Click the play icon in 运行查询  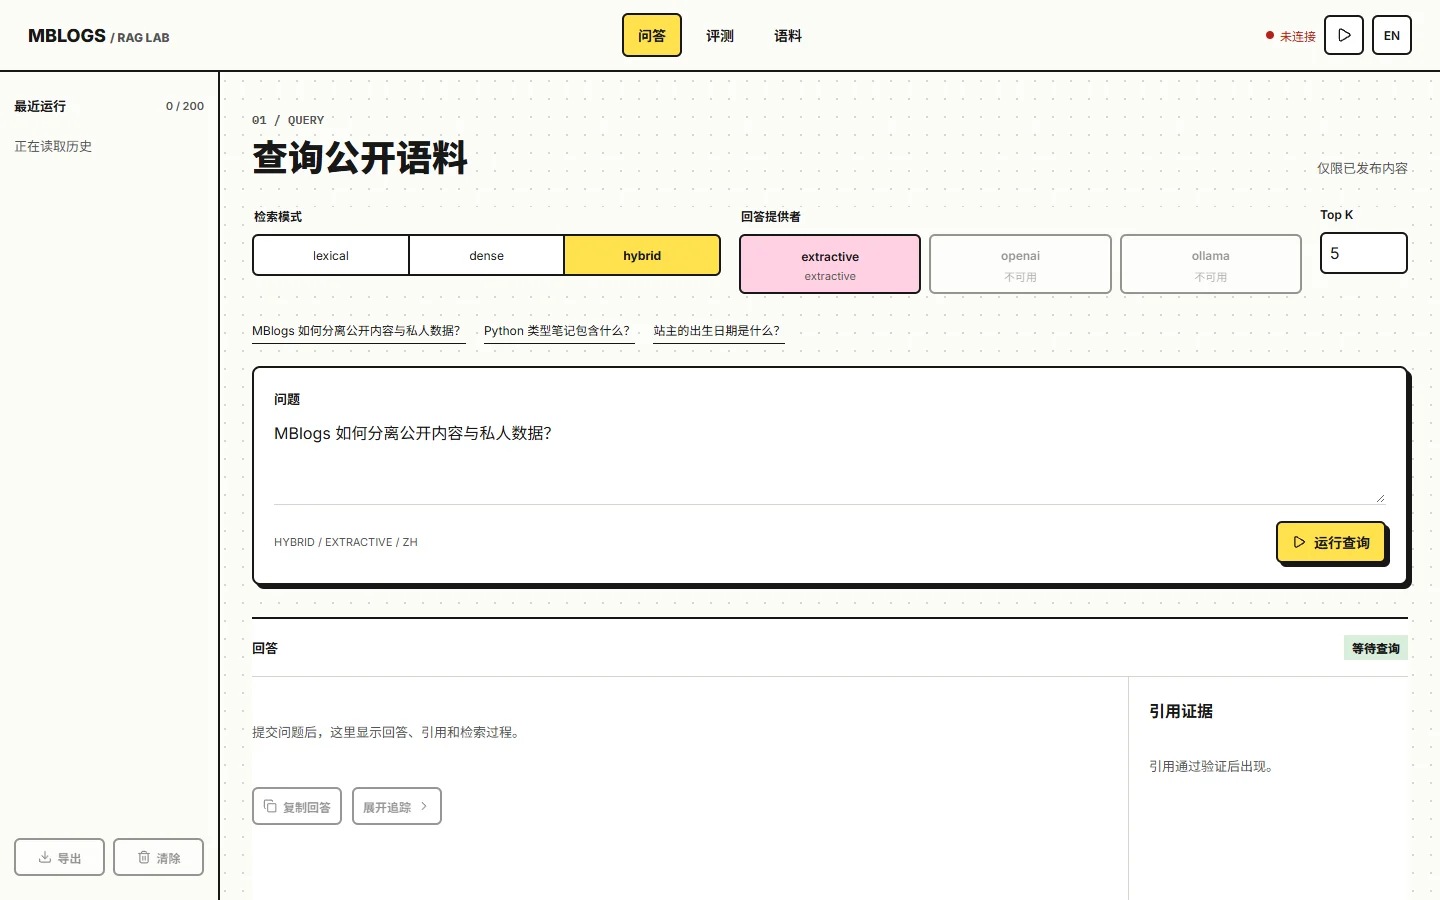(1299, 542)
